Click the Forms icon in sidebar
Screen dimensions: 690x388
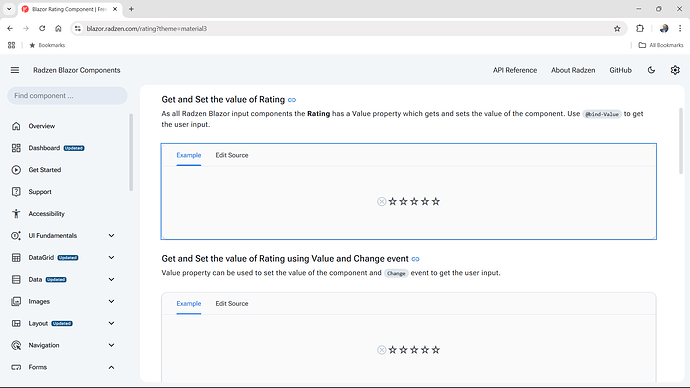16,367
